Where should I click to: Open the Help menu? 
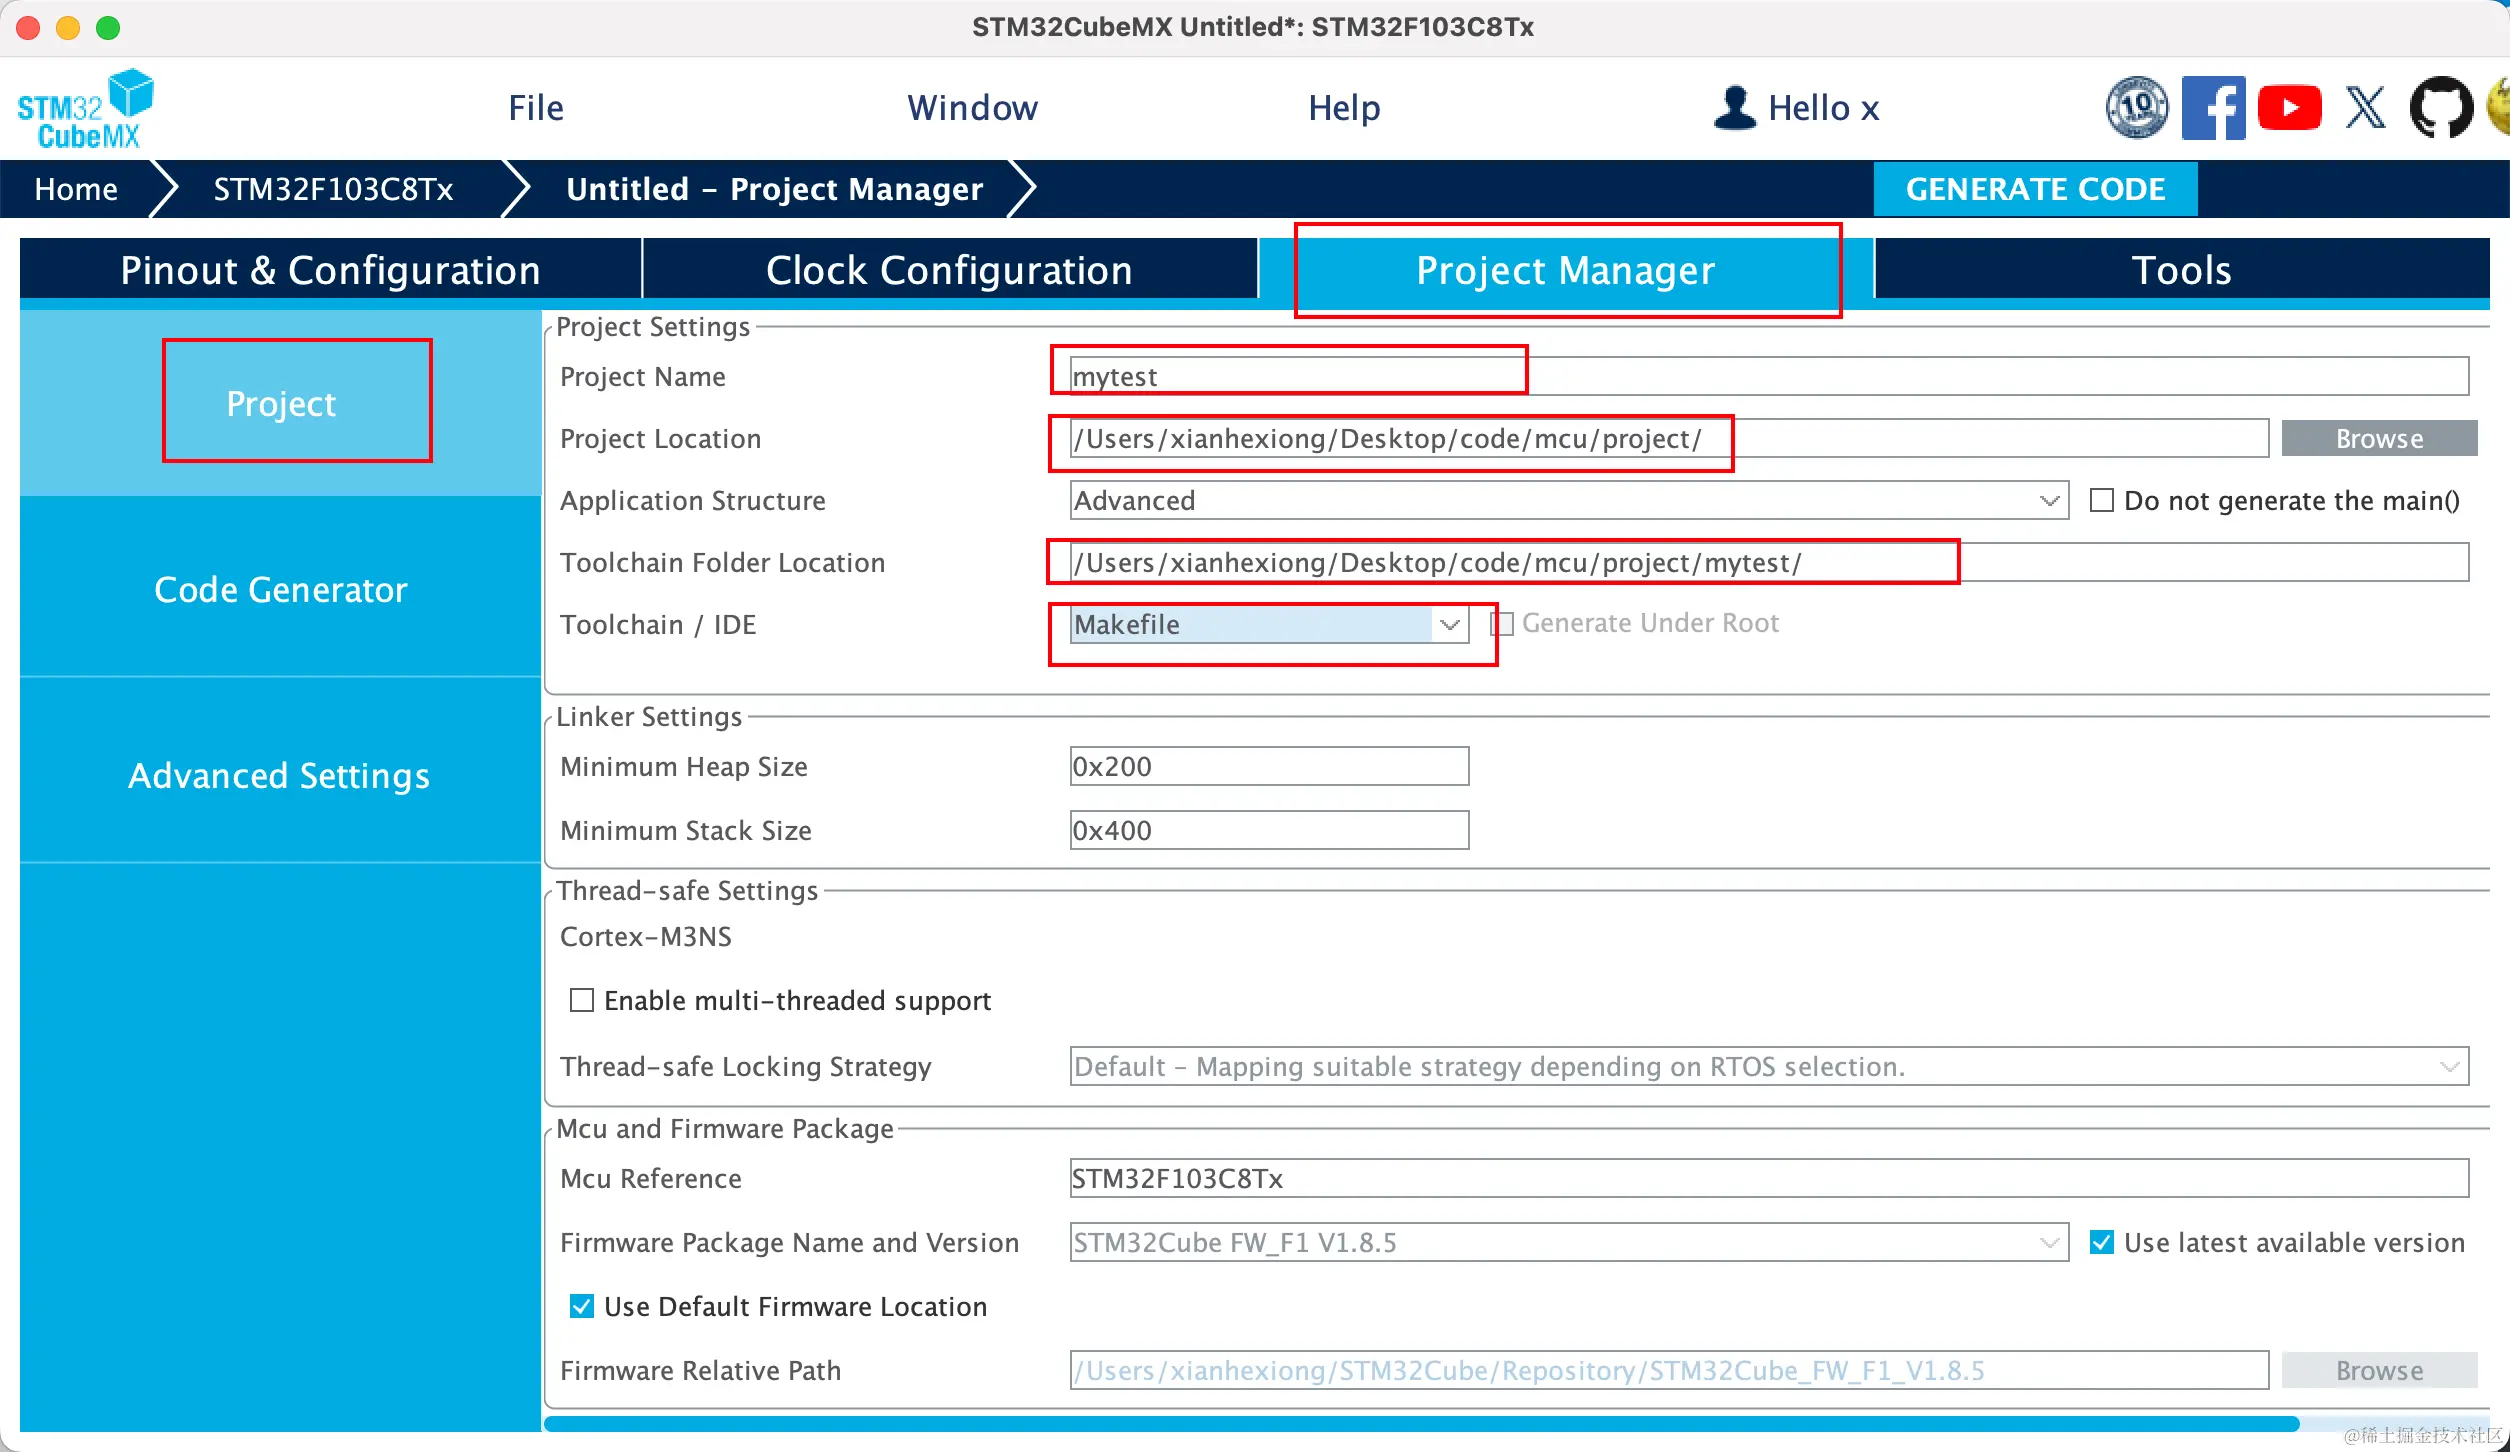pos(1344,107)
